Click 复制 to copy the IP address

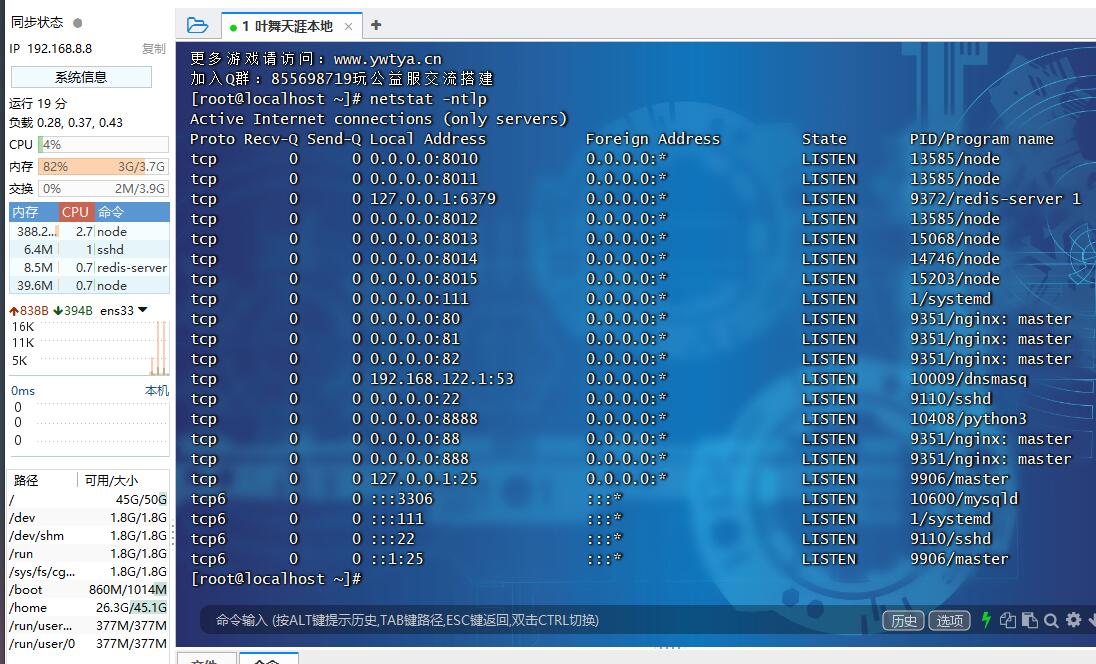pos(154,49)
